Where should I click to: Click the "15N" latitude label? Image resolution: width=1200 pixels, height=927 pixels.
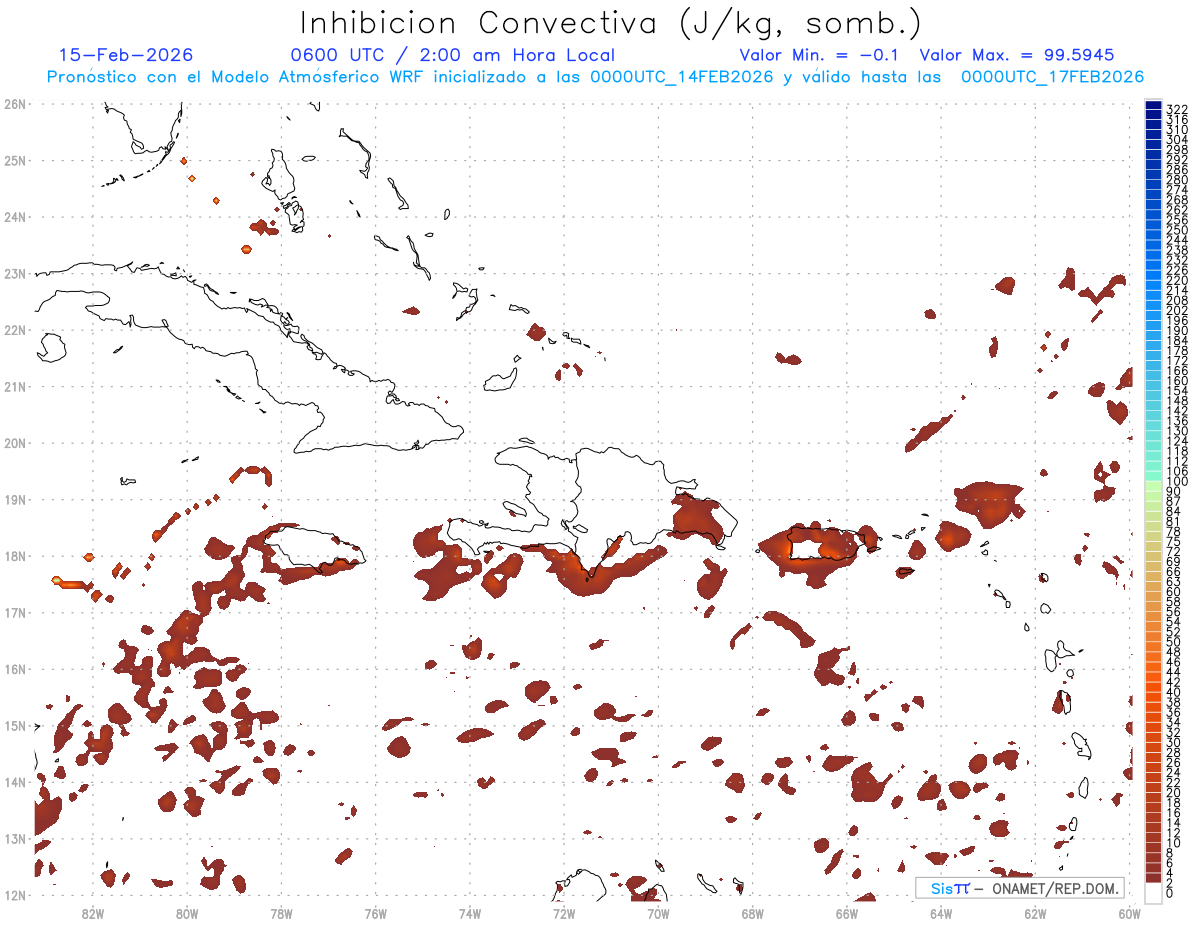15,725
